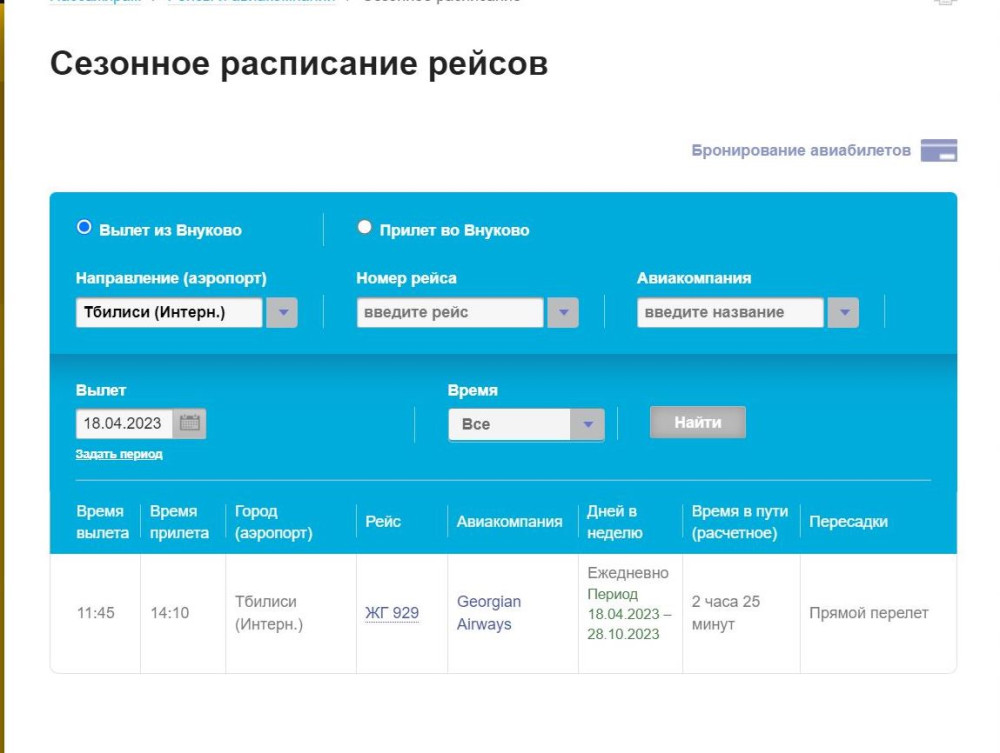The width and height of the screenshot is (1000, 753).
Task: Open flight 'ЖГ 929' details link
Action: click(392, 613)
